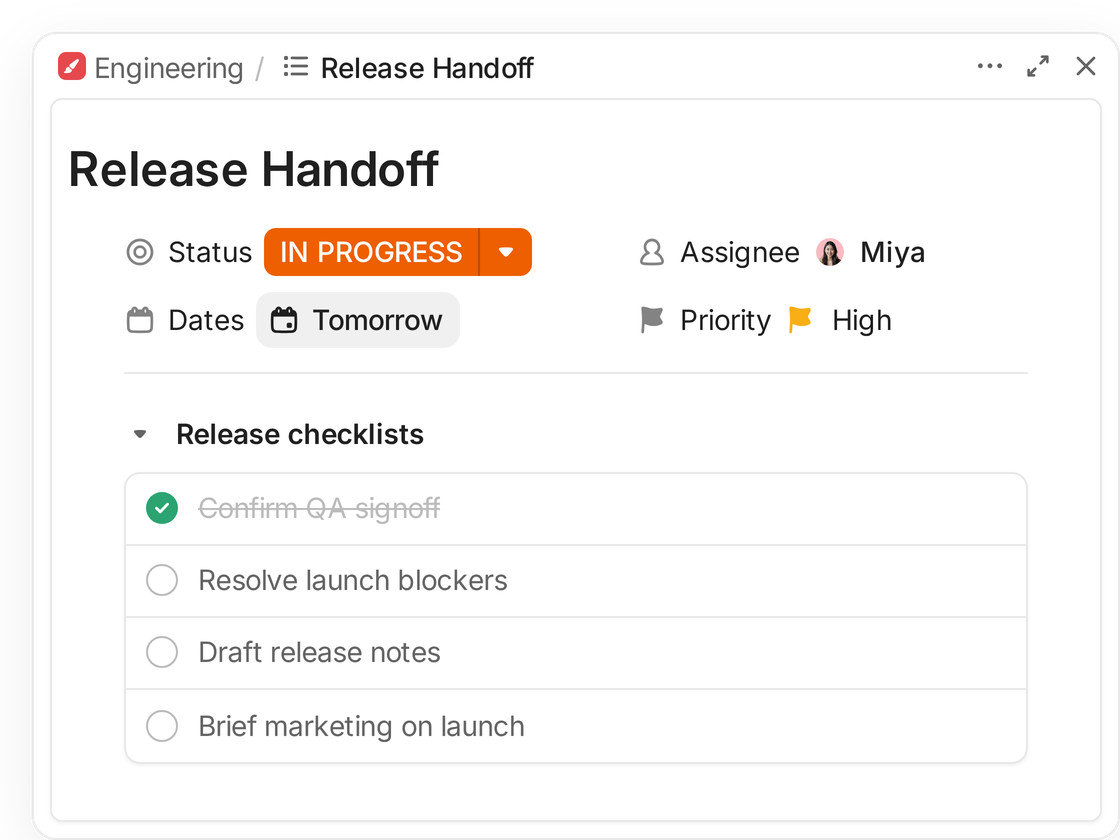The width and height of the screenshot is (1120, 840).
Task: Click the Resolve launch blockers text
Action: point(353,581)
